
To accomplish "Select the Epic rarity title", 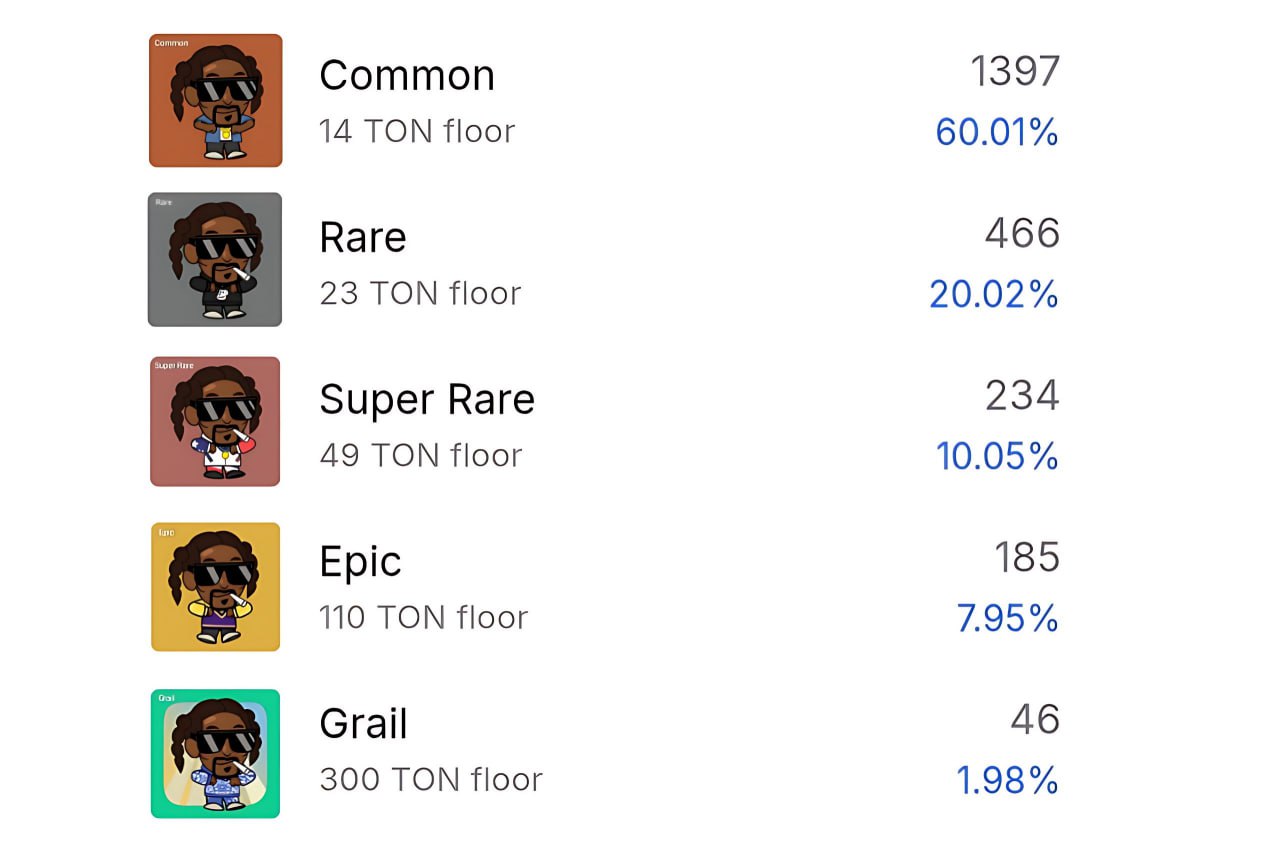I will click(360, 562).
